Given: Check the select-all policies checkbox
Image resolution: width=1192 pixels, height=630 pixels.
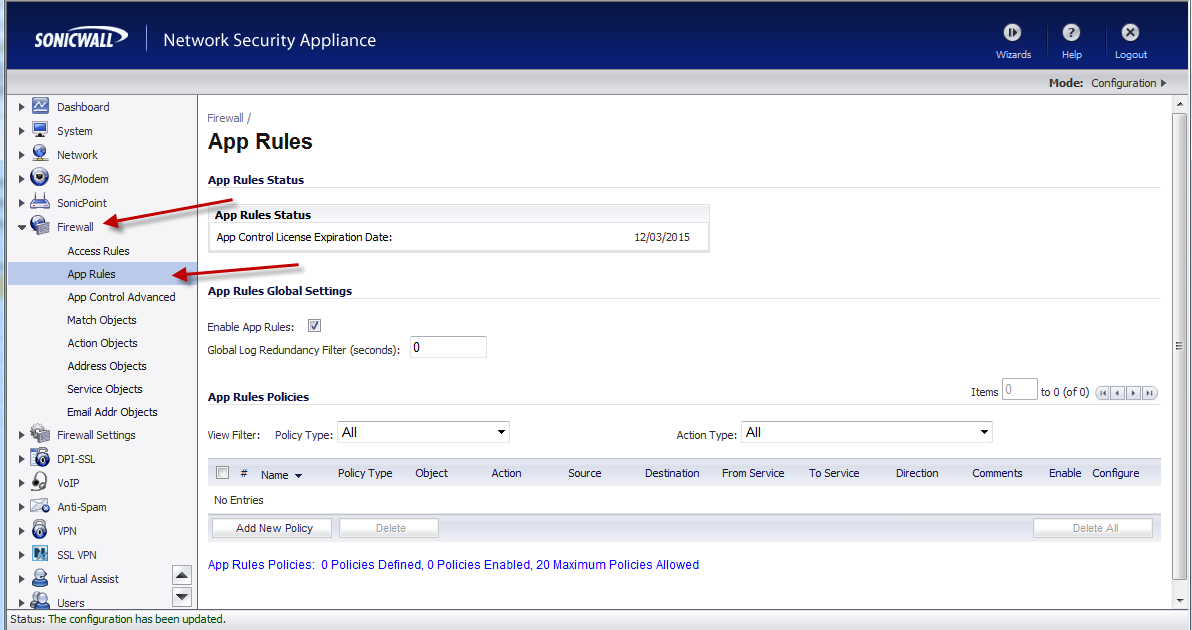Looking at the screenshot, I should pos(223,473).
